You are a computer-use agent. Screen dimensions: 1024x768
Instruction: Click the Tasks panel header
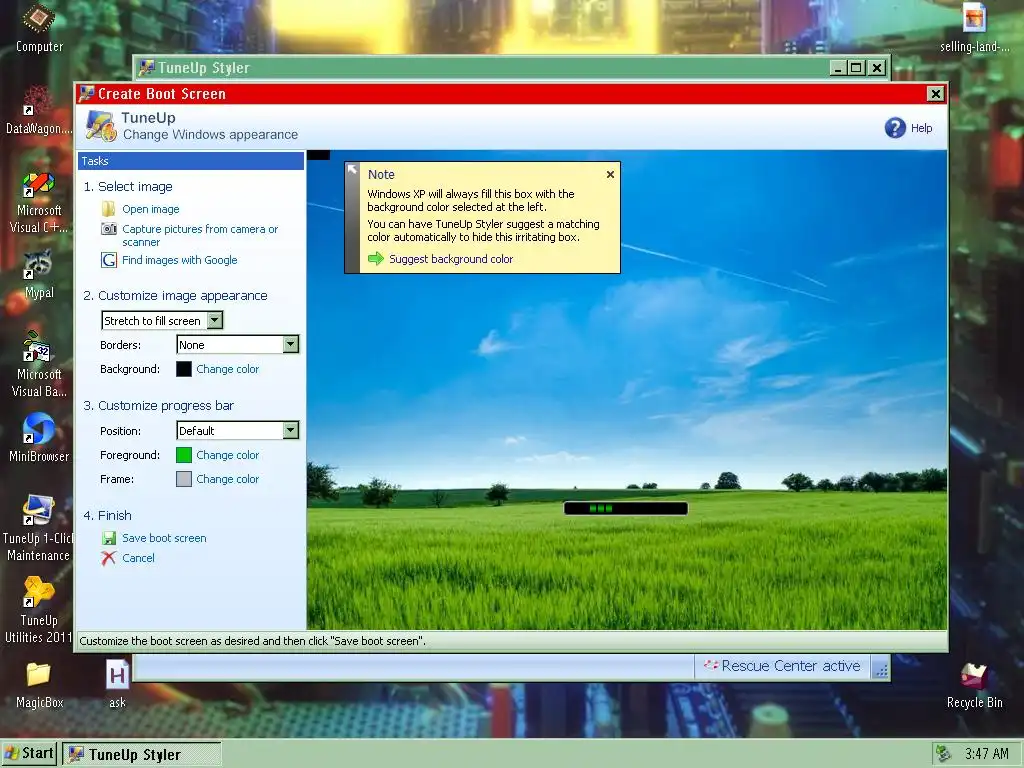tap(191, 161)
